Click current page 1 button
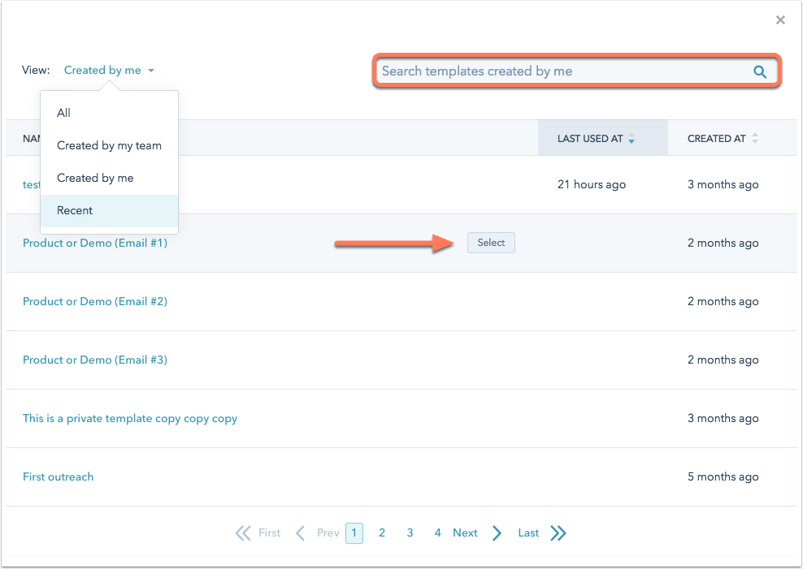Screen dimensions: 803x569 tap(354, 533)
